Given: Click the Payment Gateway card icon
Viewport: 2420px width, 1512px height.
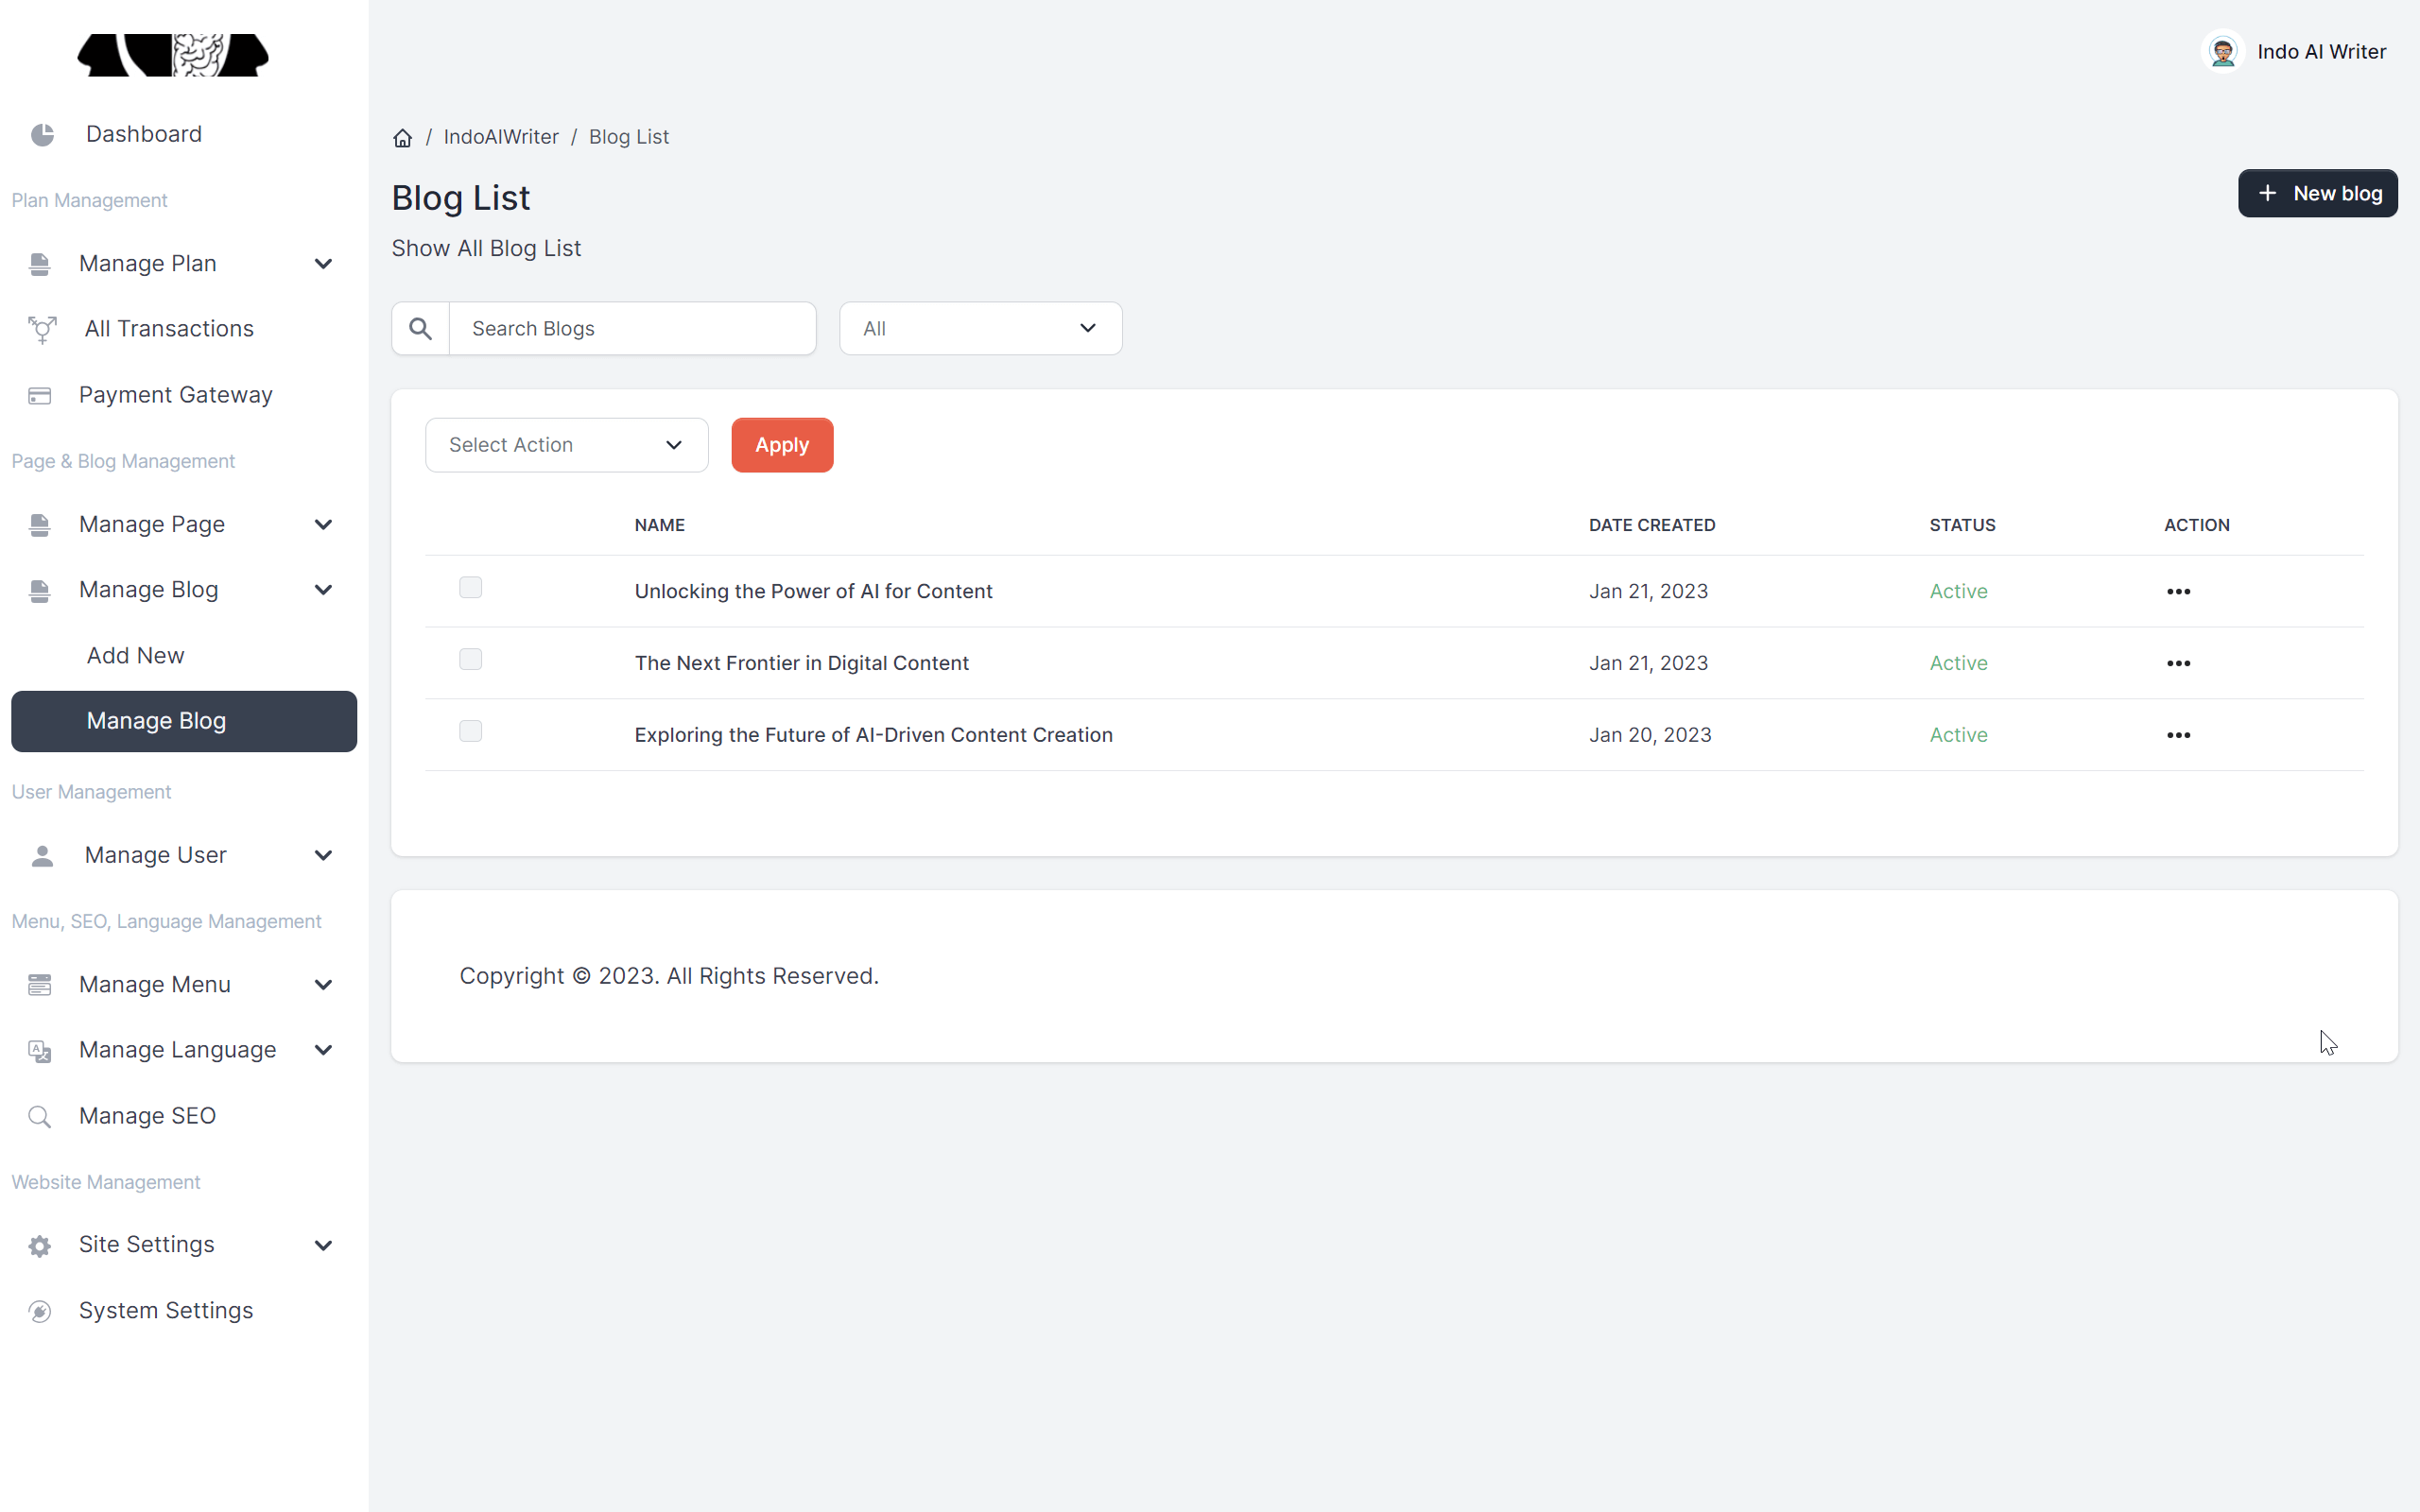Looking at the screenshot, I should (x=40, y=395).
